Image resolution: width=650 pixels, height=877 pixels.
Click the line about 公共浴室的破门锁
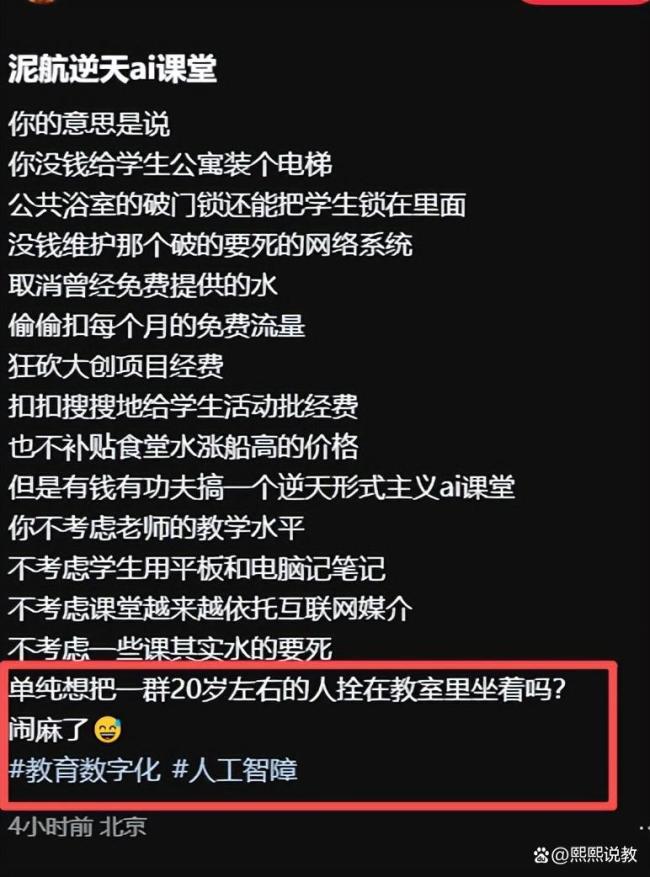237,204
